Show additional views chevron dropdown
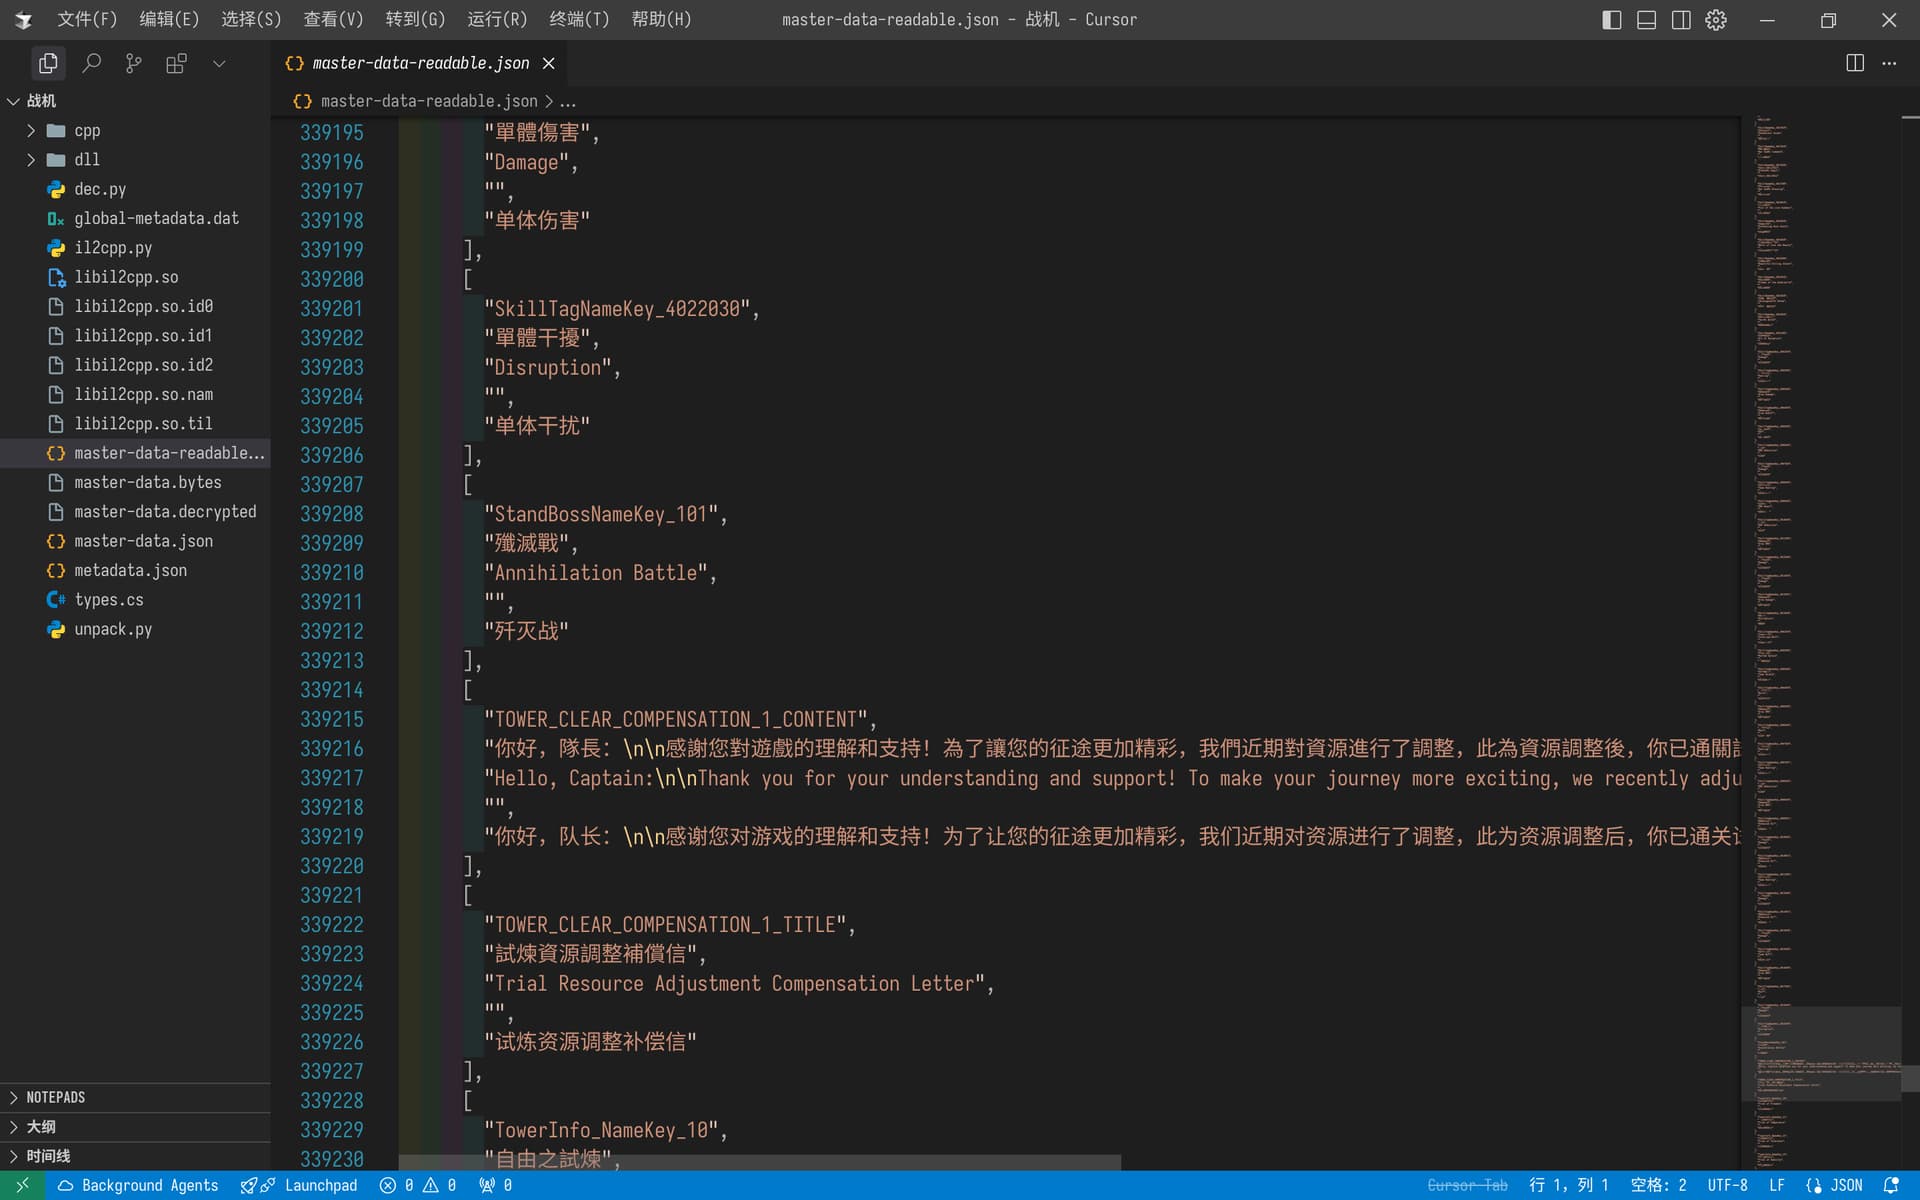The width and height of the screenshot is (1920, 1200). pos(219,63)
